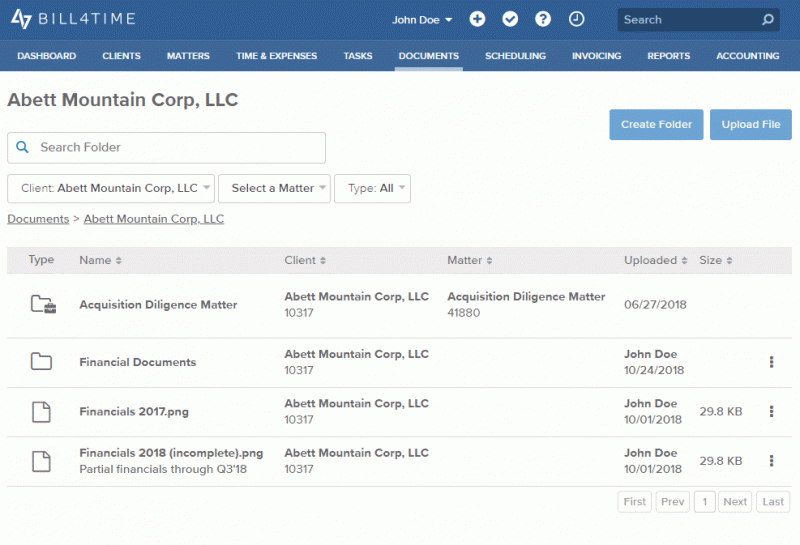The height and width of the screenshot is (545, 800).
Task: Open the Scheduling tab
Action: point(515,56)
